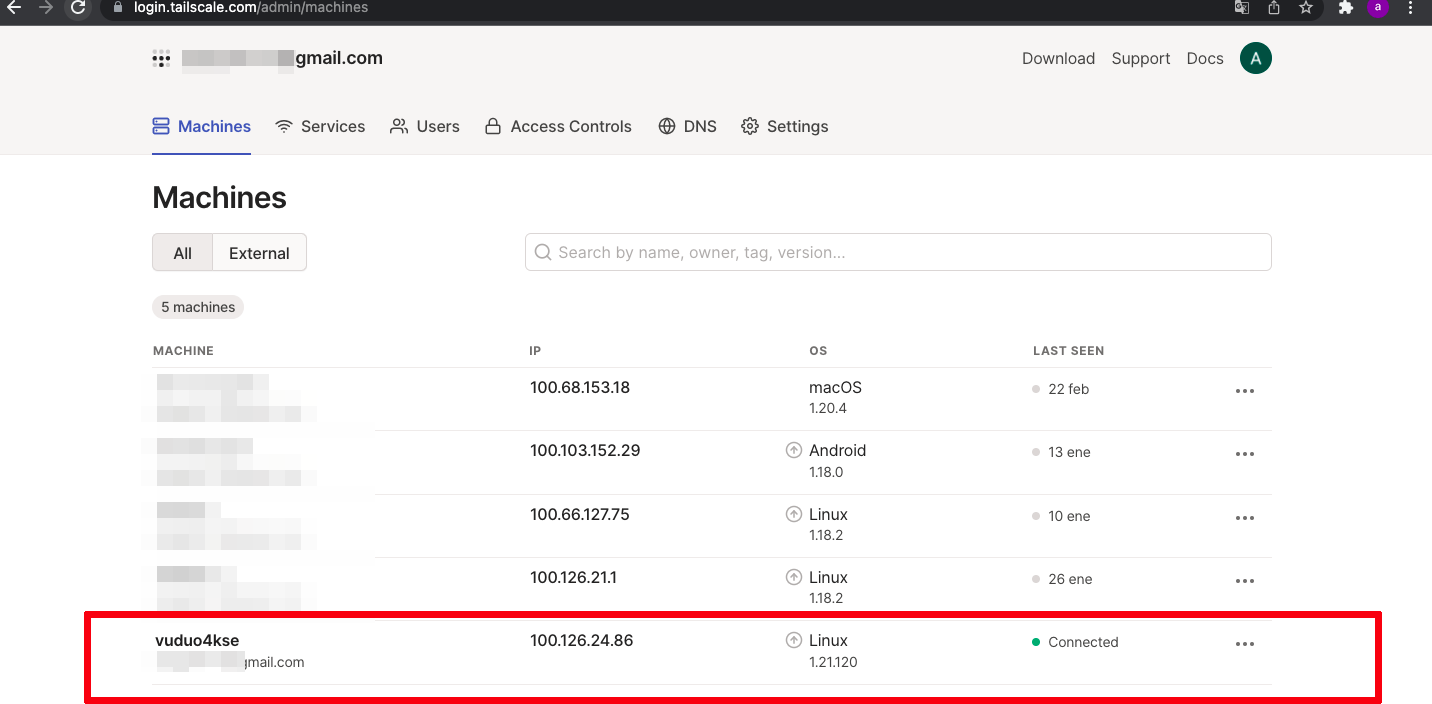
Task: Reload the page with browser refresh
Action: (x=78, y=8)
